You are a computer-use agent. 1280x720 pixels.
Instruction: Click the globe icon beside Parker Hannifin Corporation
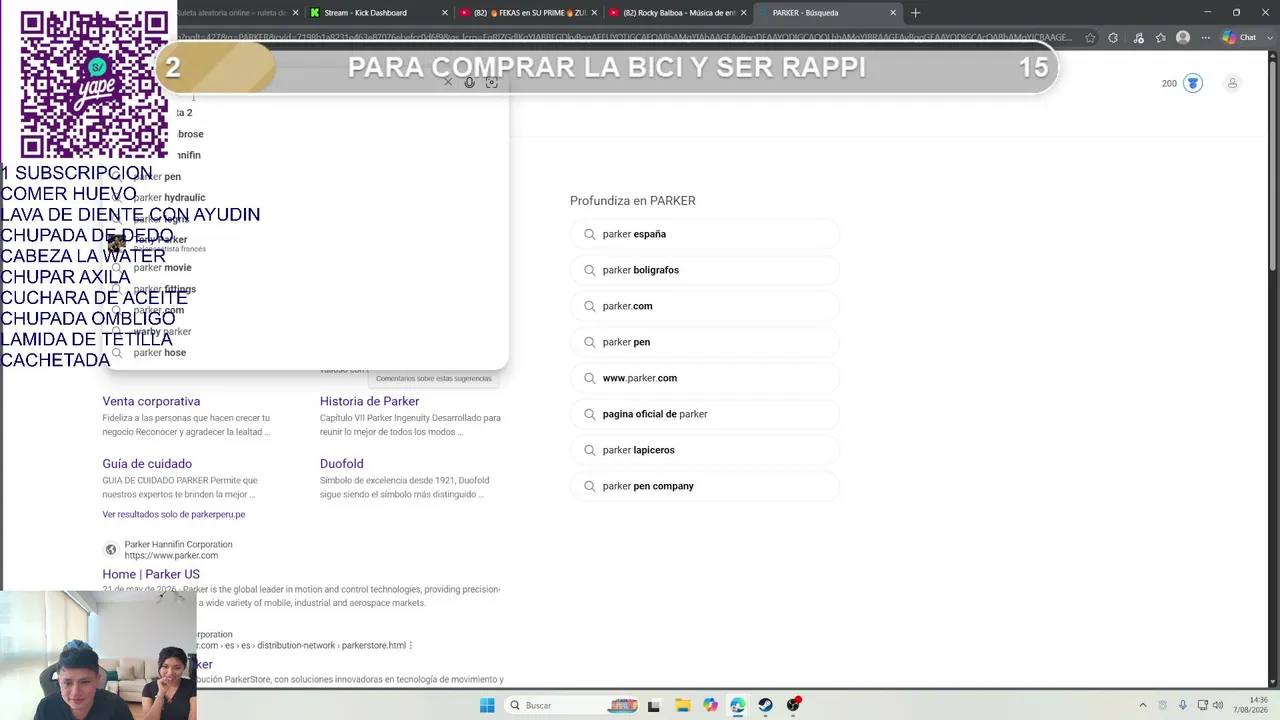point(111,550)
